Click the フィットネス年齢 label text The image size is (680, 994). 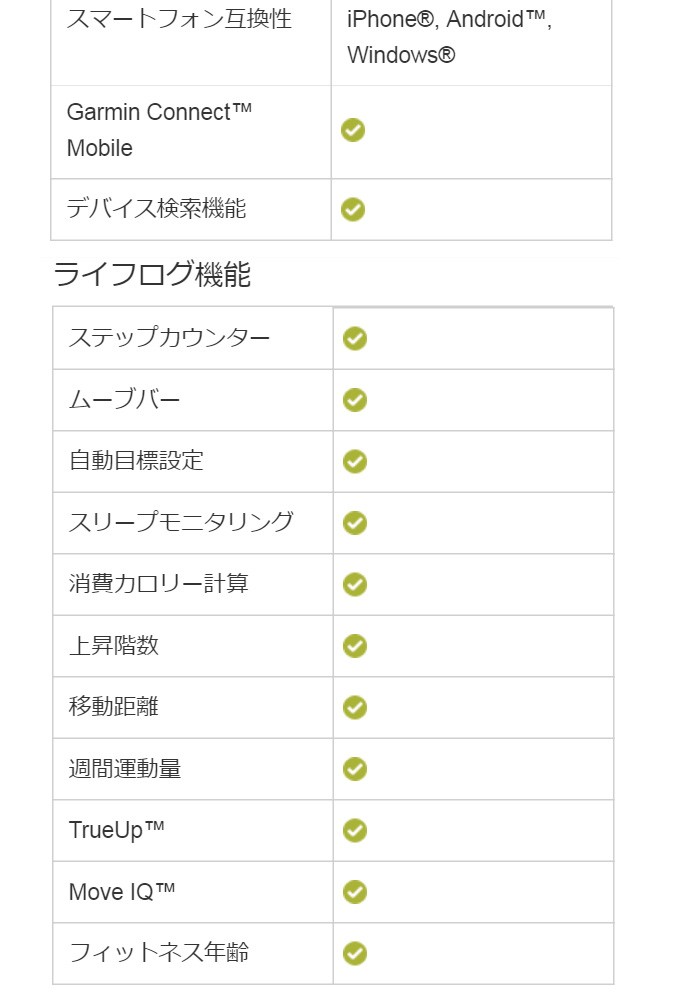(159, 953)
